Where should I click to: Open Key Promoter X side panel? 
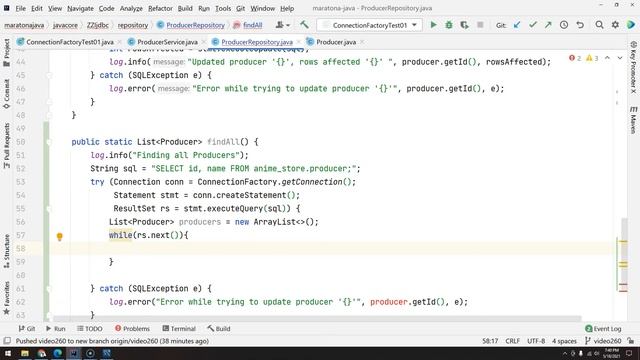pos(633,67)
